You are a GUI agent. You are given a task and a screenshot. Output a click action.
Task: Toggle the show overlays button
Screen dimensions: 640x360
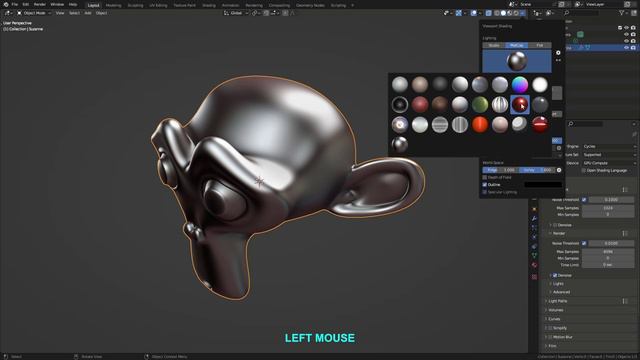473,13
